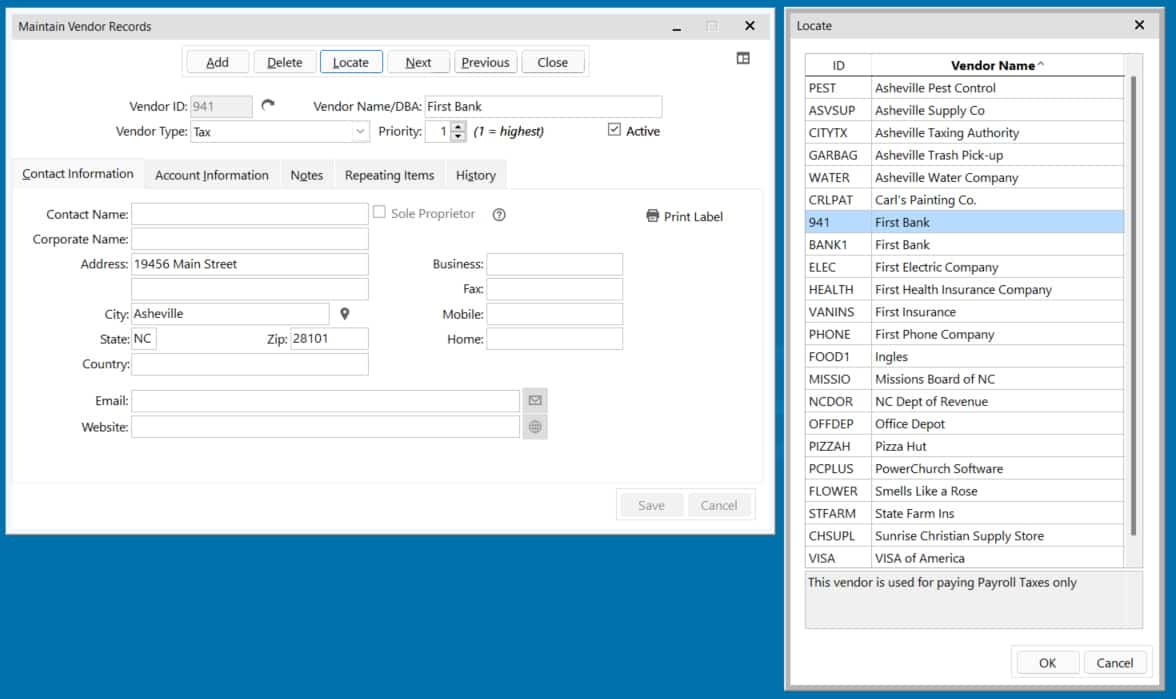
Task: Click the Close button in the toolbar
Action: click(552, 62)
